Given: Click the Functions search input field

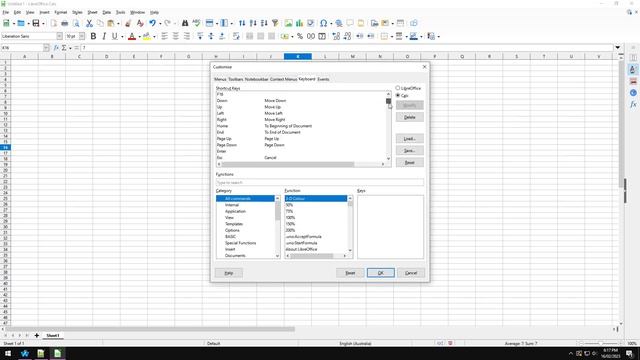Looking at the screenshot, I should (x=320, y=182).
